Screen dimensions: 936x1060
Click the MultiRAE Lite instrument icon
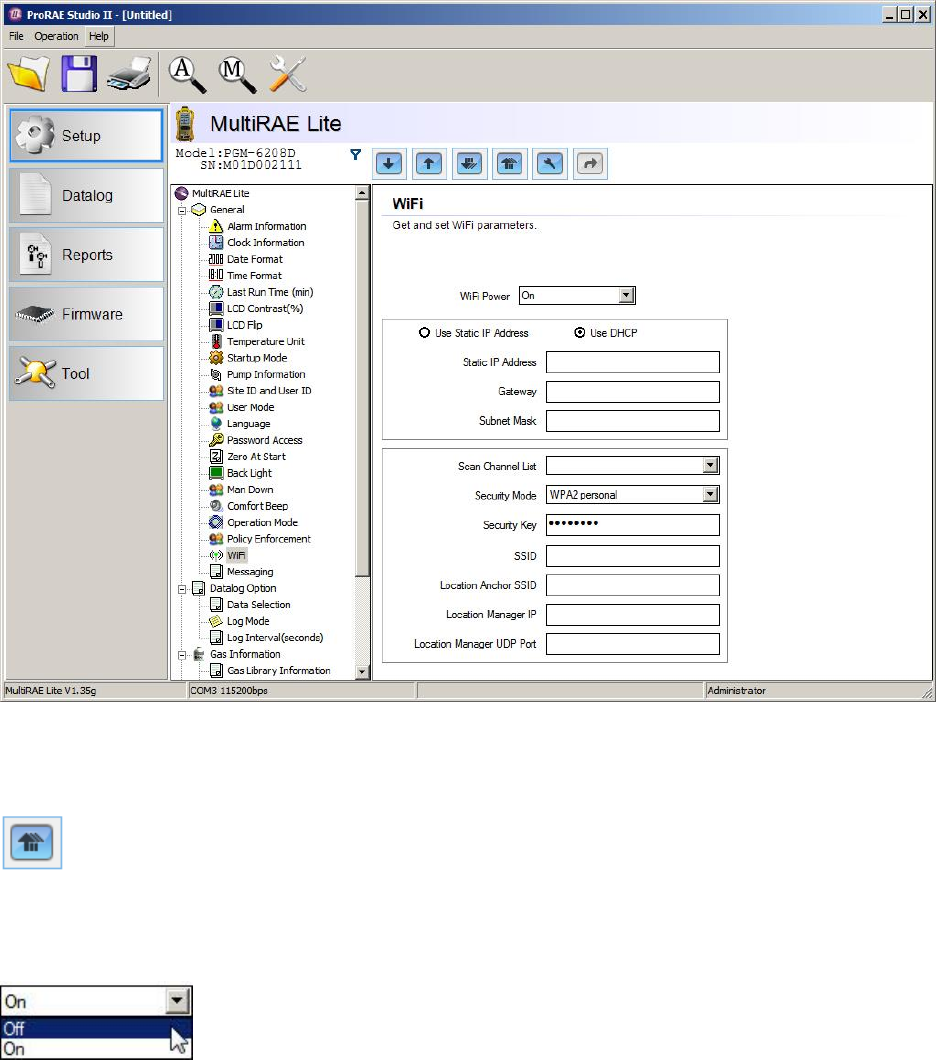(184, 124)
